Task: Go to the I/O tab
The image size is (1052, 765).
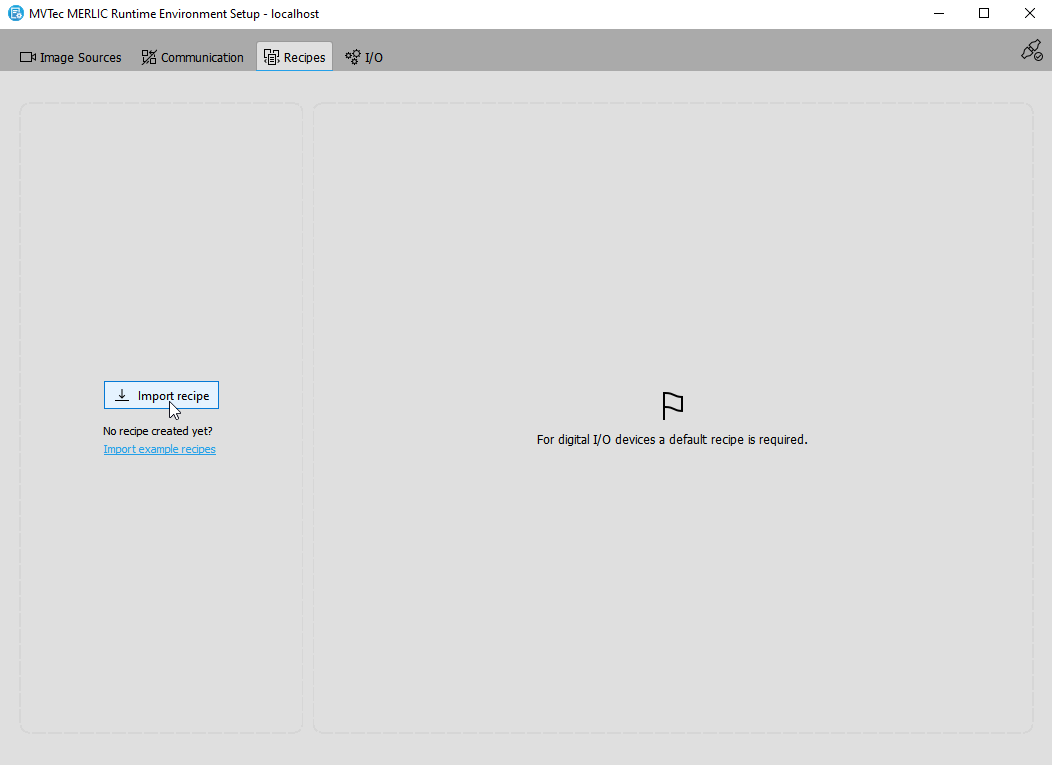Action: 373,58
